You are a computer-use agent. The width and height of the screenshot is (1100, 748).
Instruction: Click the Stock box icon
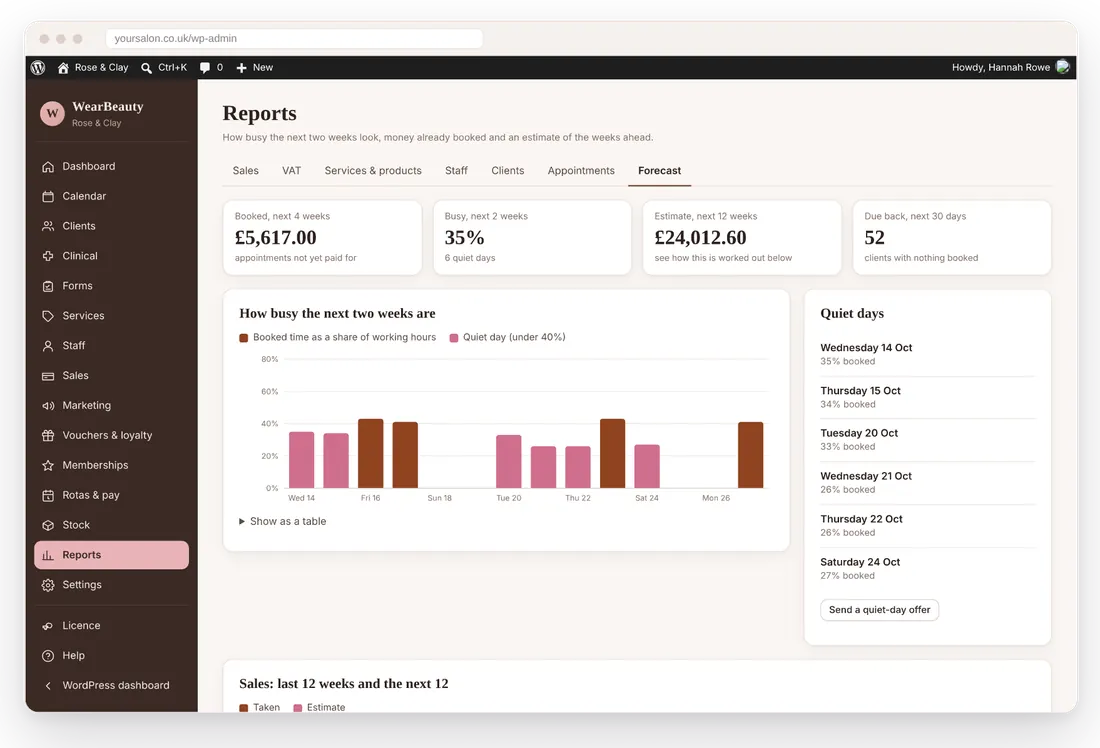coord(48,525)
